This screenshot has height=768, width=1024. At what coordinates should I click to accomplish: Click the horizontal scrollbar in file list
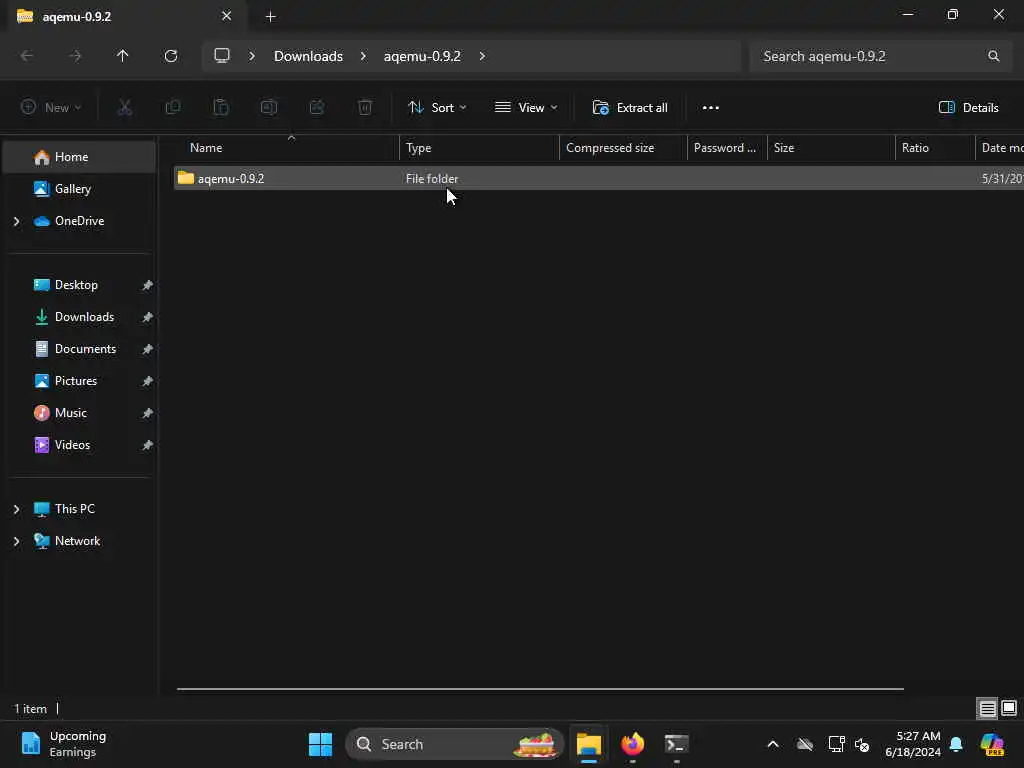(540, 689)
